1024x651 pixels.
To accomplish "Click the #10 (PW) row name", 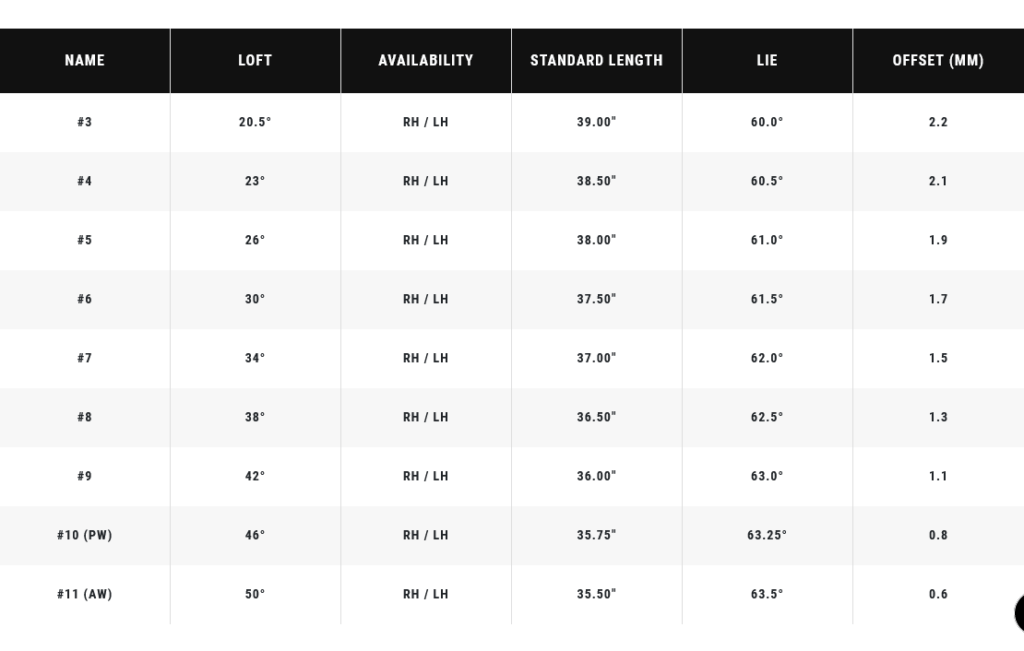I will click(x=85, y=535).
